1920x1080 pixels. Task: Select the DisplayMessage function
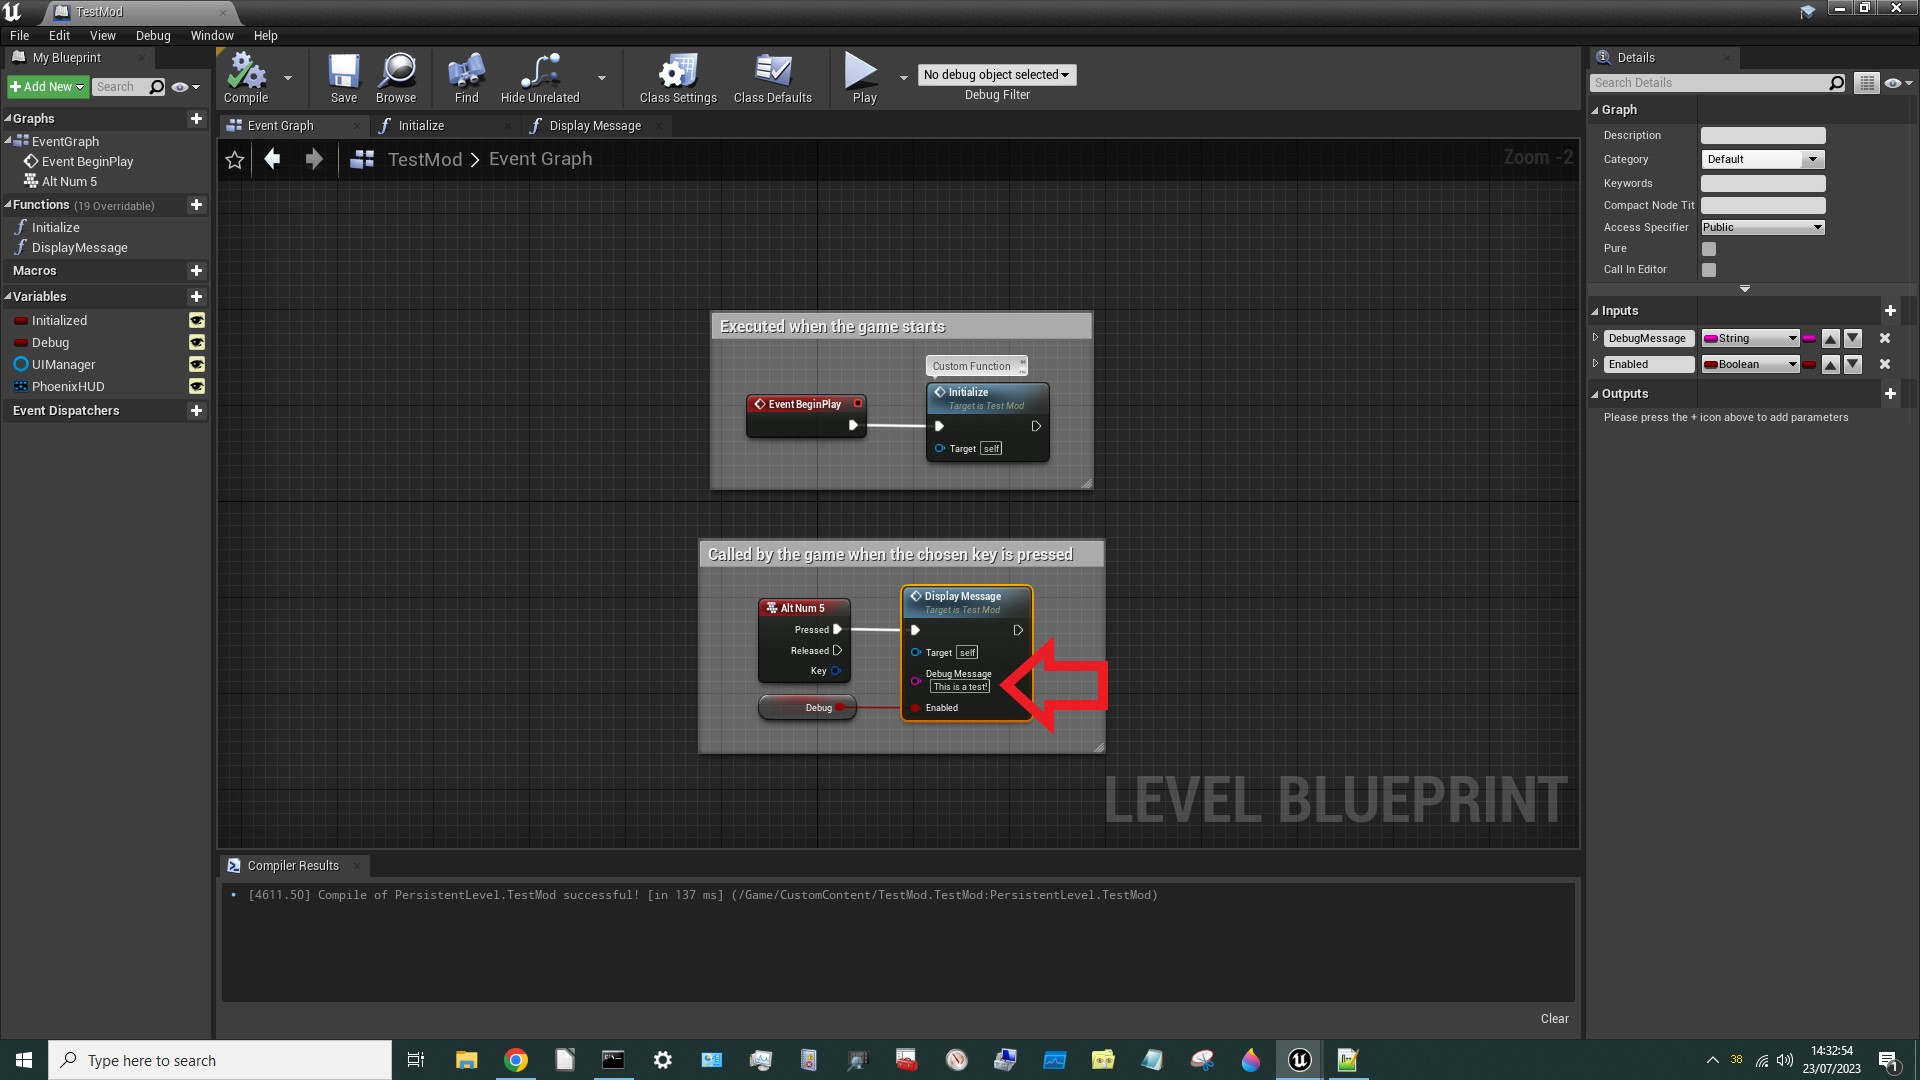pyautogui.click(x=79, y=248)
